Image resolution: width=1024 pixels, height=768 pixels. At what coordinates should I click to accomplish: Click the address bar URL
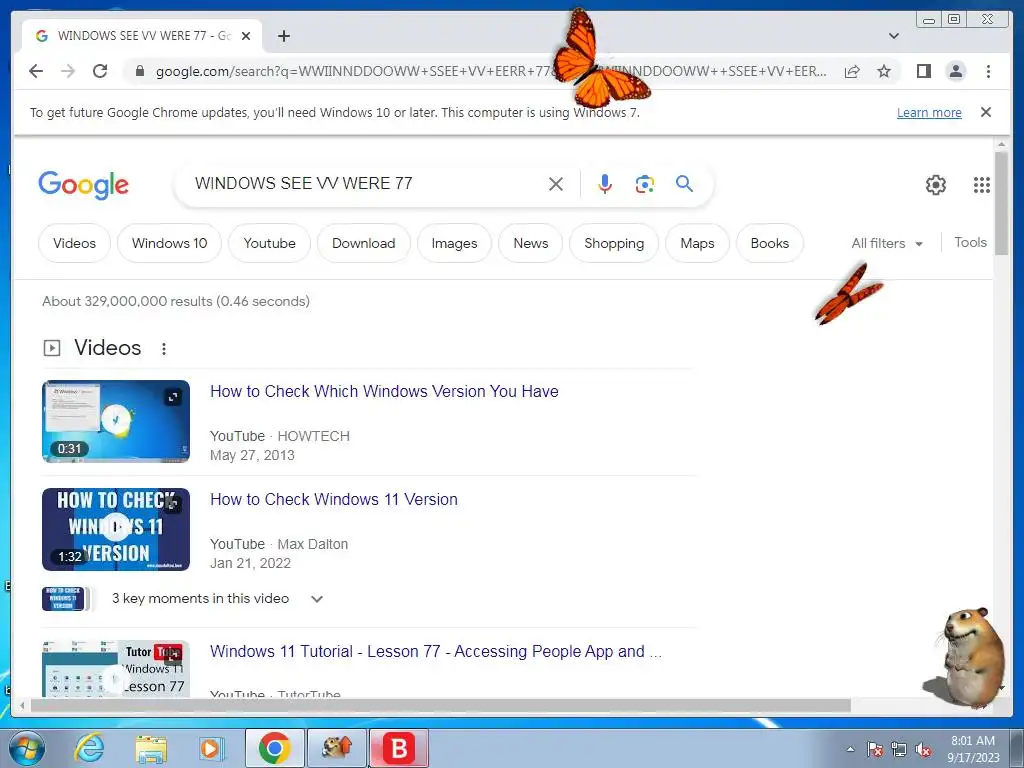[x=491, y=71]
